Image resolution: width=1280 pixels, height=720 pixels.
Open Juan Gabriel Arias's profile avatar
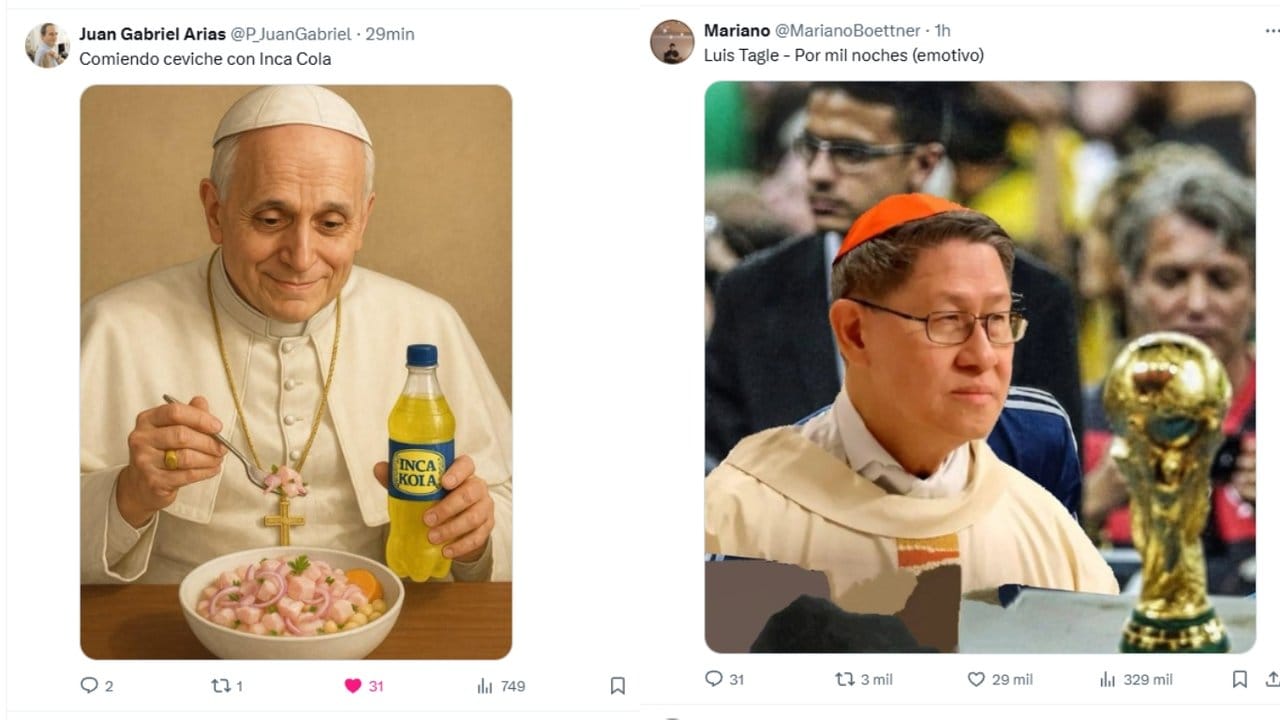tap(47, 45)
